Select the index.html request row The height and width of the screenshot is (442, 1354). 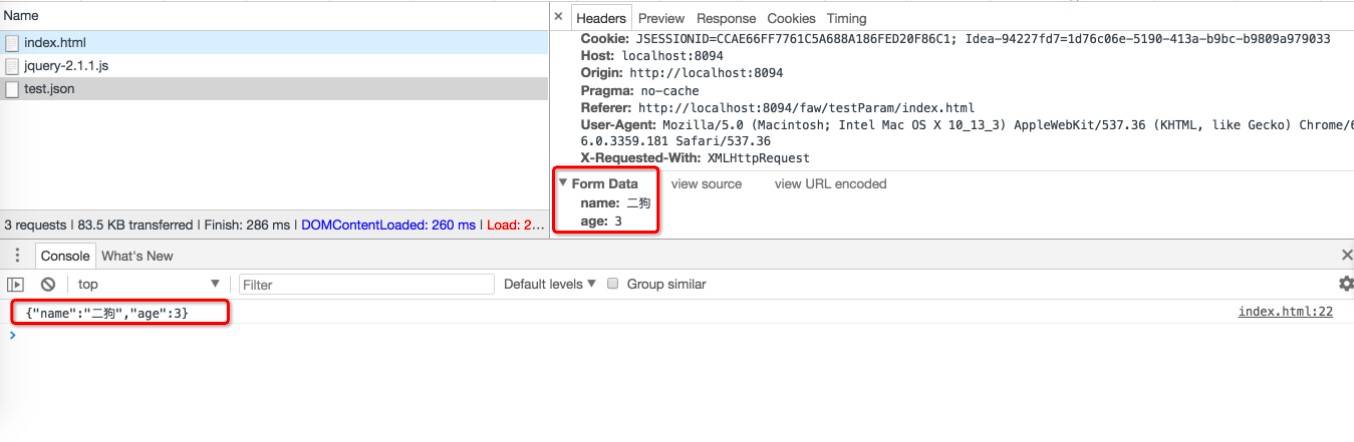pos(55,43)
